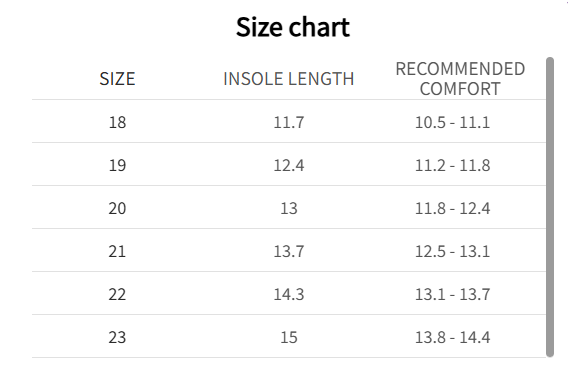Select size 19 cell
This screenshot has height=385, width=568.
click(117, 165)
